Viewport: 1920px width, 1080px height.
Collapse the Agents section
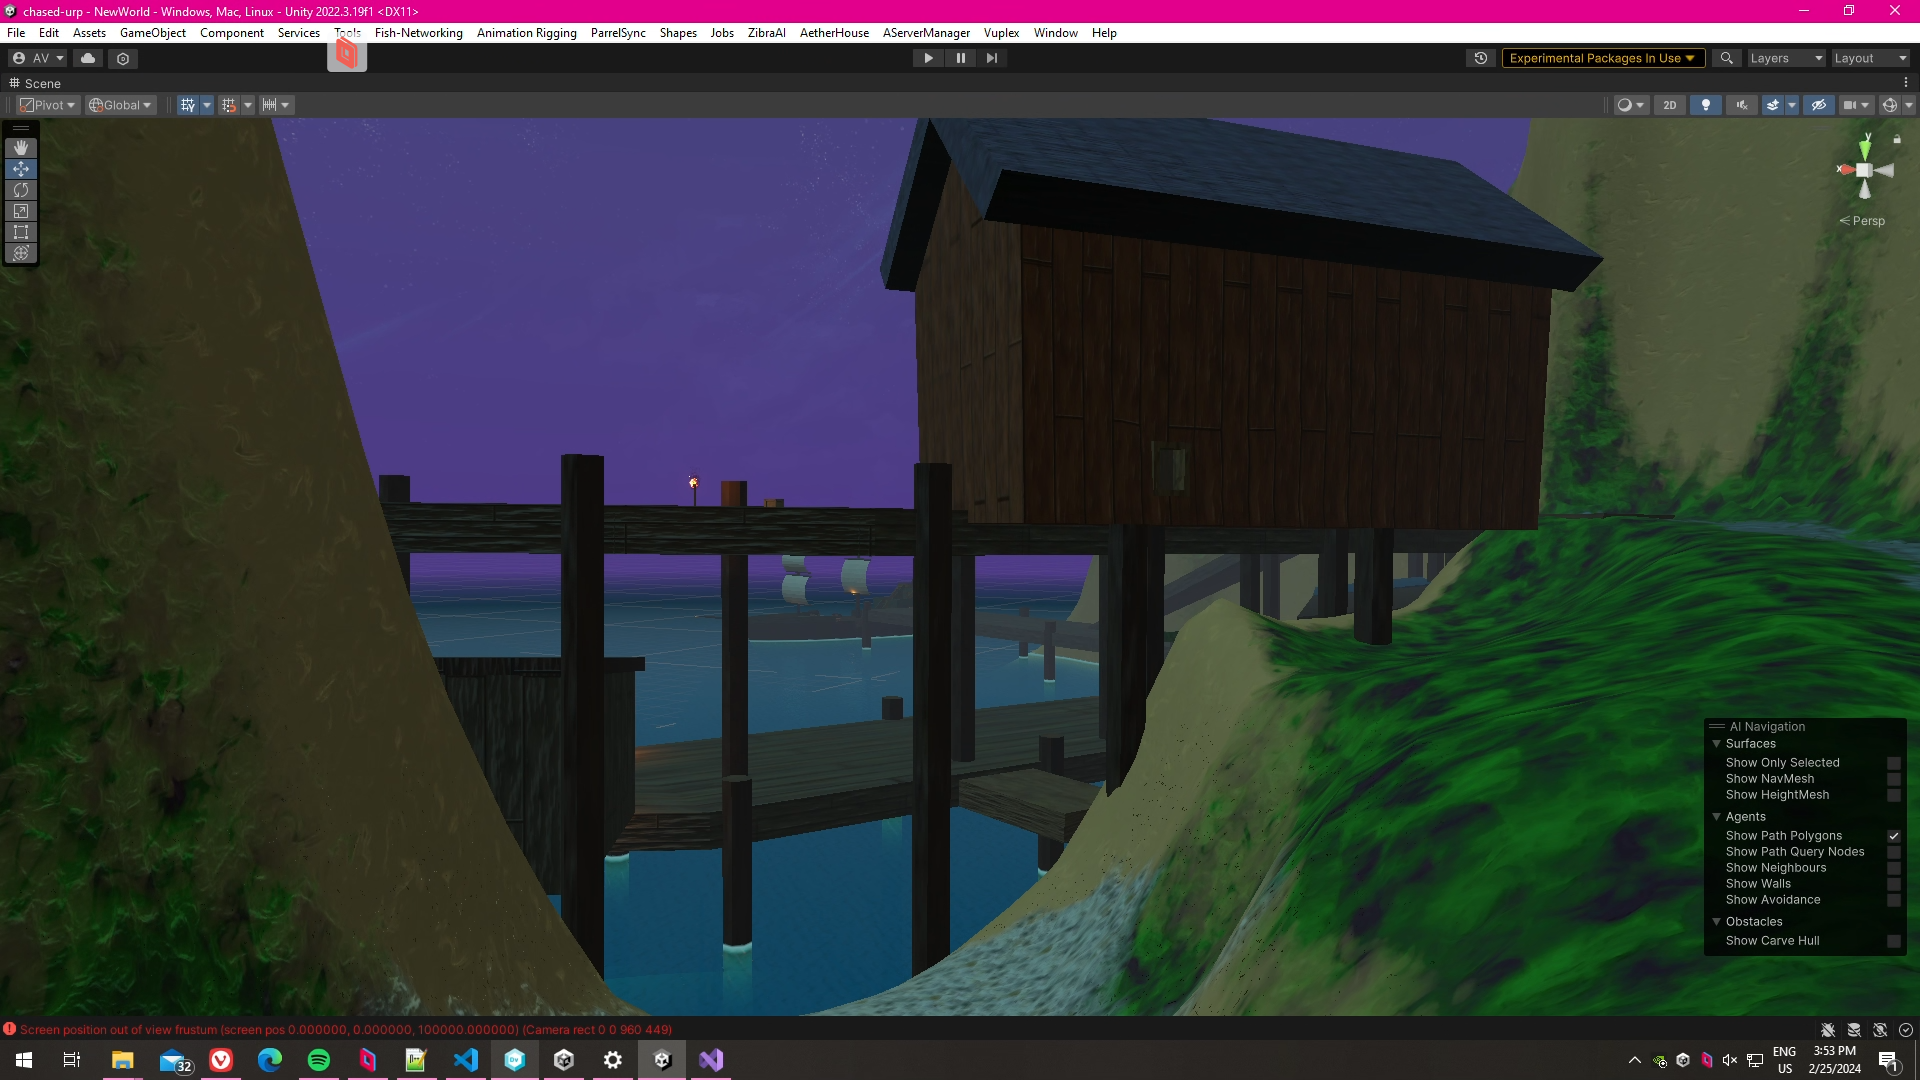point(1717,817)
